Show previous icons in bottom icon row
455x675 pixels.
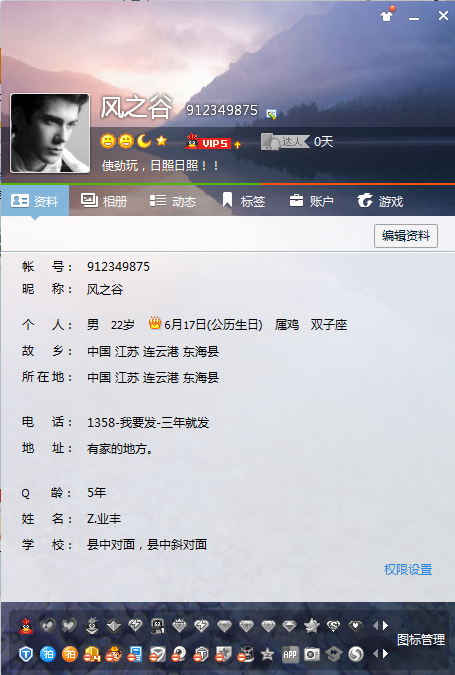coord(375,654)
